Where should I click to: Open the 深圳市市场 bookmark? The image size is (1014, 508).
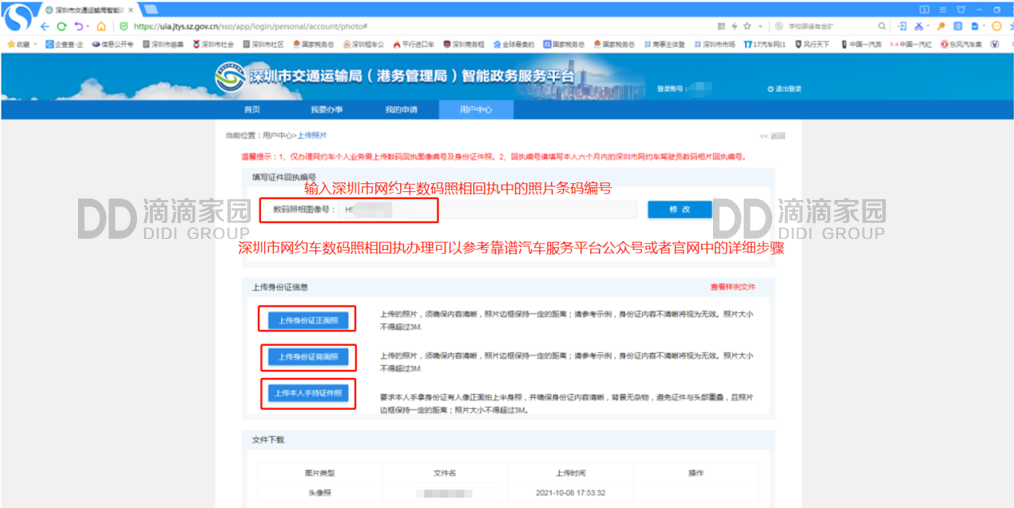coord(715,44)
